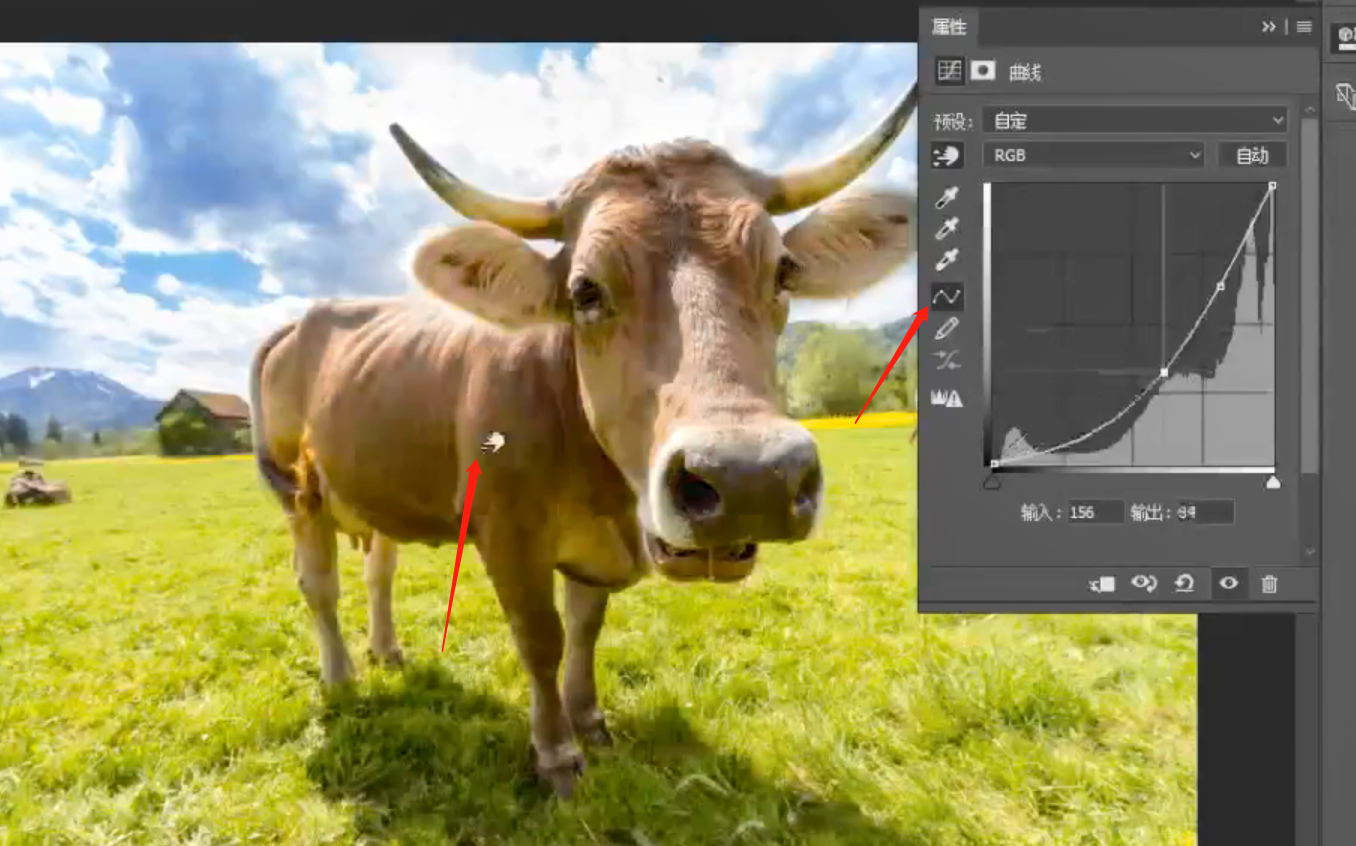Select the pencil draw curve tool
1356x846 pixels.
[x=946, y=329]
